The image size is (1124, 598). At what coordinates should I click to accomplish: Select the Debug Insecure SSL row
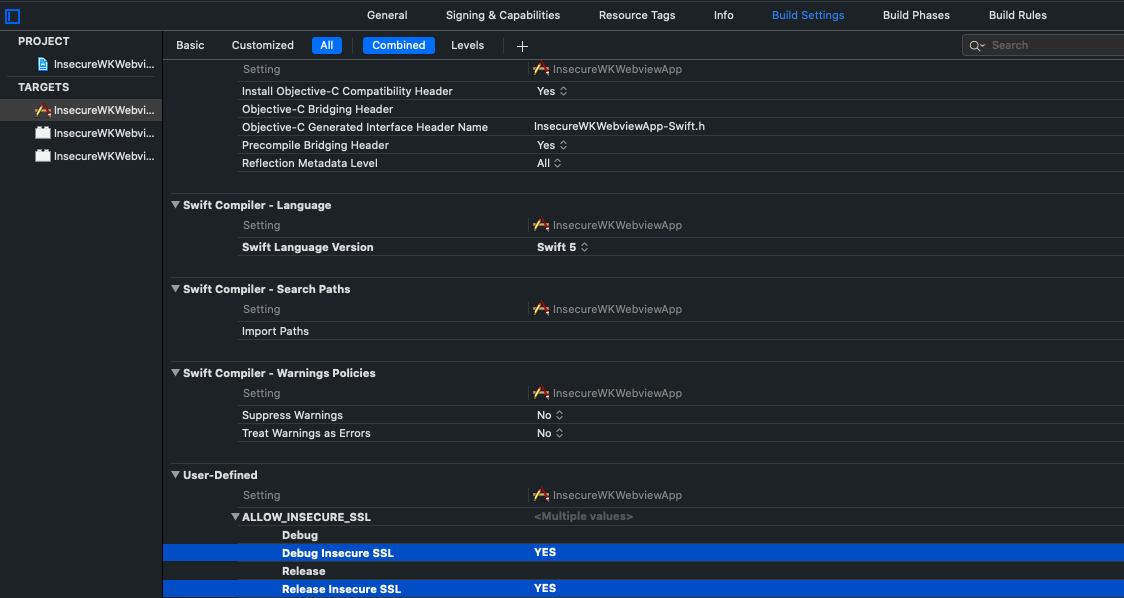(x=644, y=553)
